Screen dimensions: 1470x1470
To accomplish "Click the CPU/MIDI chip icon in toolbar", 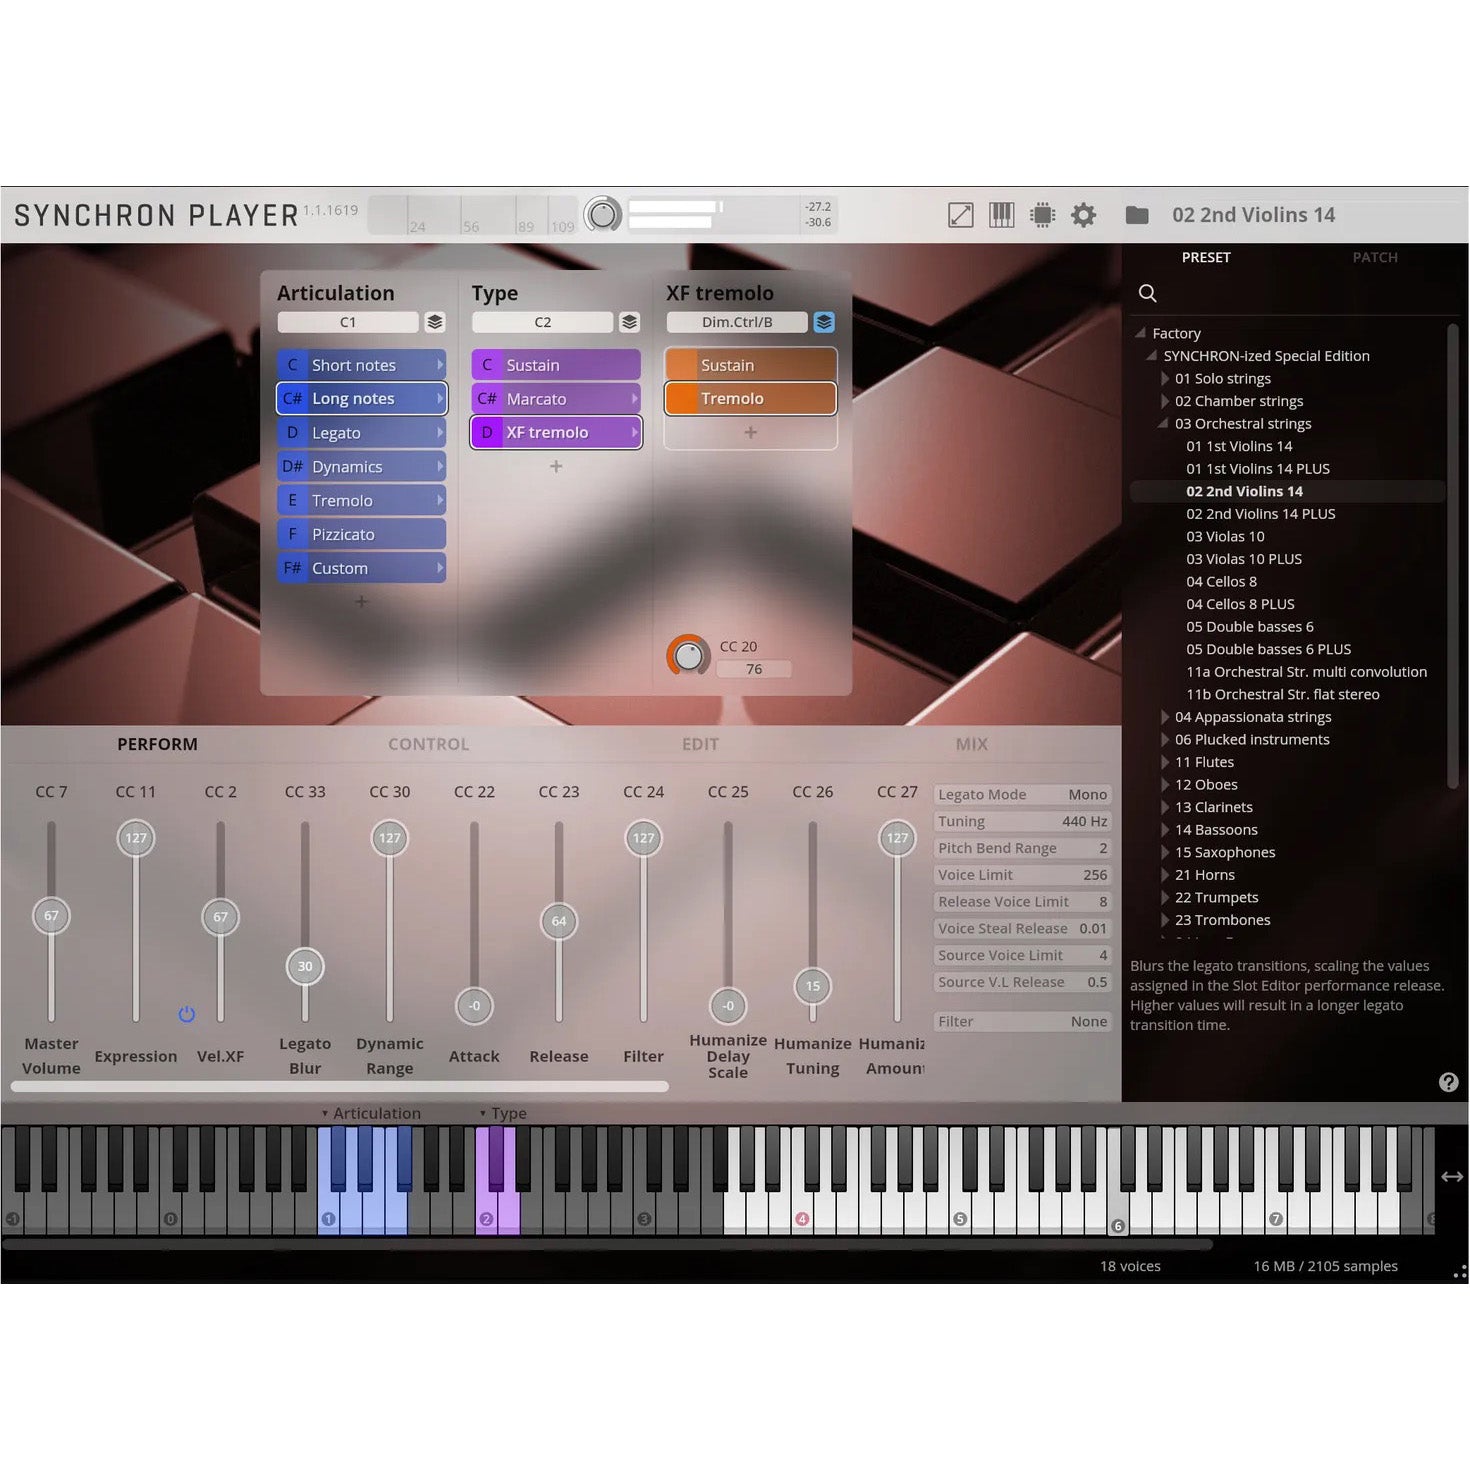I will click(x=1042, y=214).
